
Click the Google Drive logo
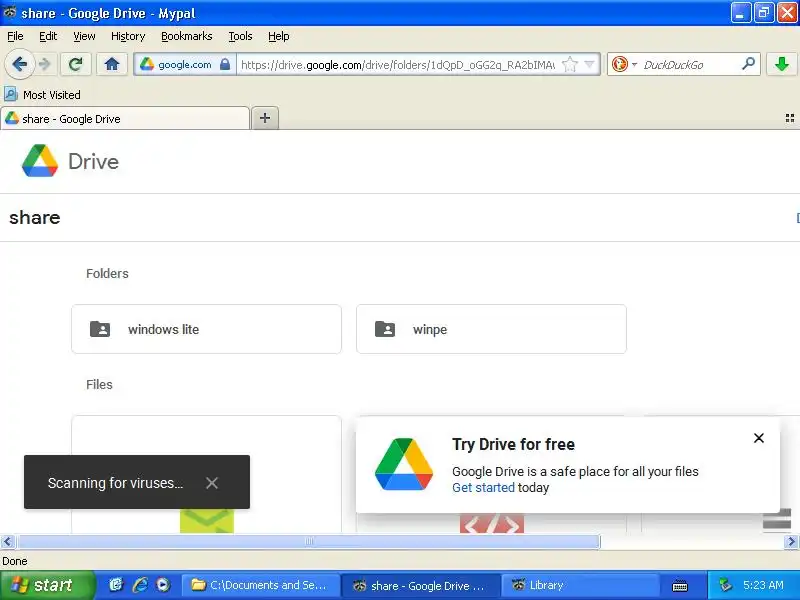40,161
